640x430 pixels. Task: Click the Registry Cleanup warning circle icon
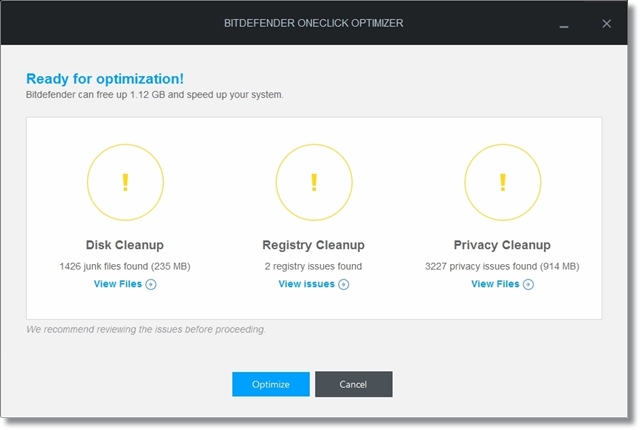pos(314,182)
